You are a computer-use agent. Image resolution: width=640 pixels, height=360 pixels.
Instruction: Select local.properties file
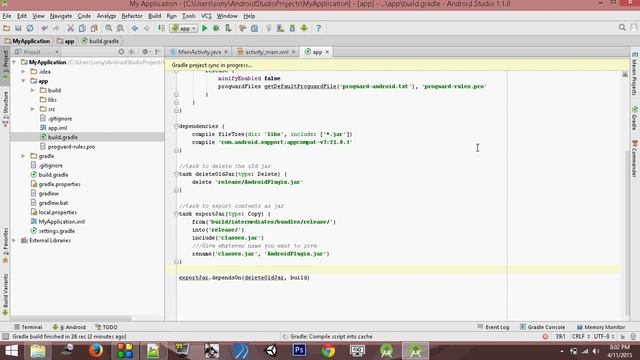[x=57, y=212]
